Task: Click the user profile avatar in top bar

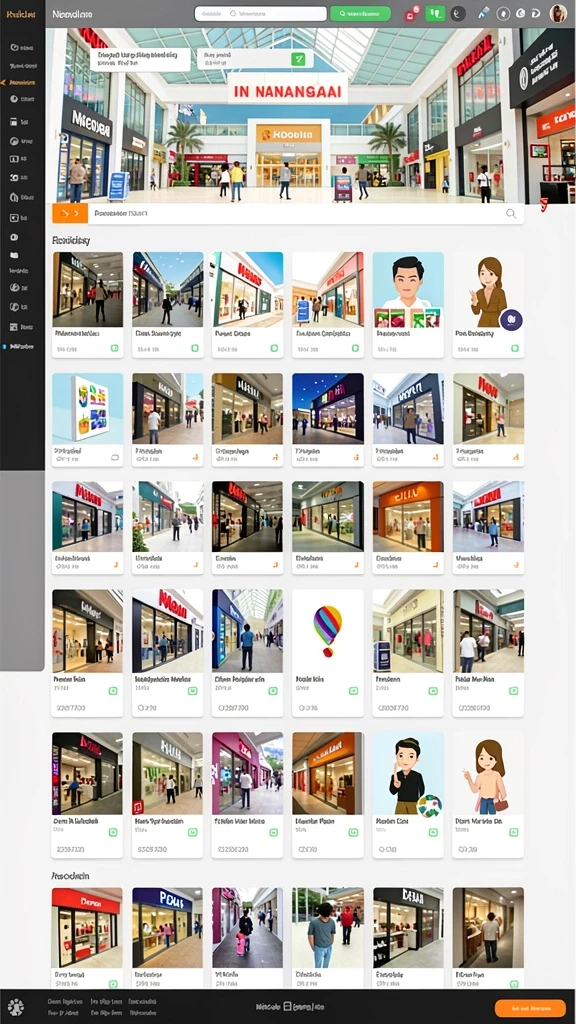Action: coord(558,13)
